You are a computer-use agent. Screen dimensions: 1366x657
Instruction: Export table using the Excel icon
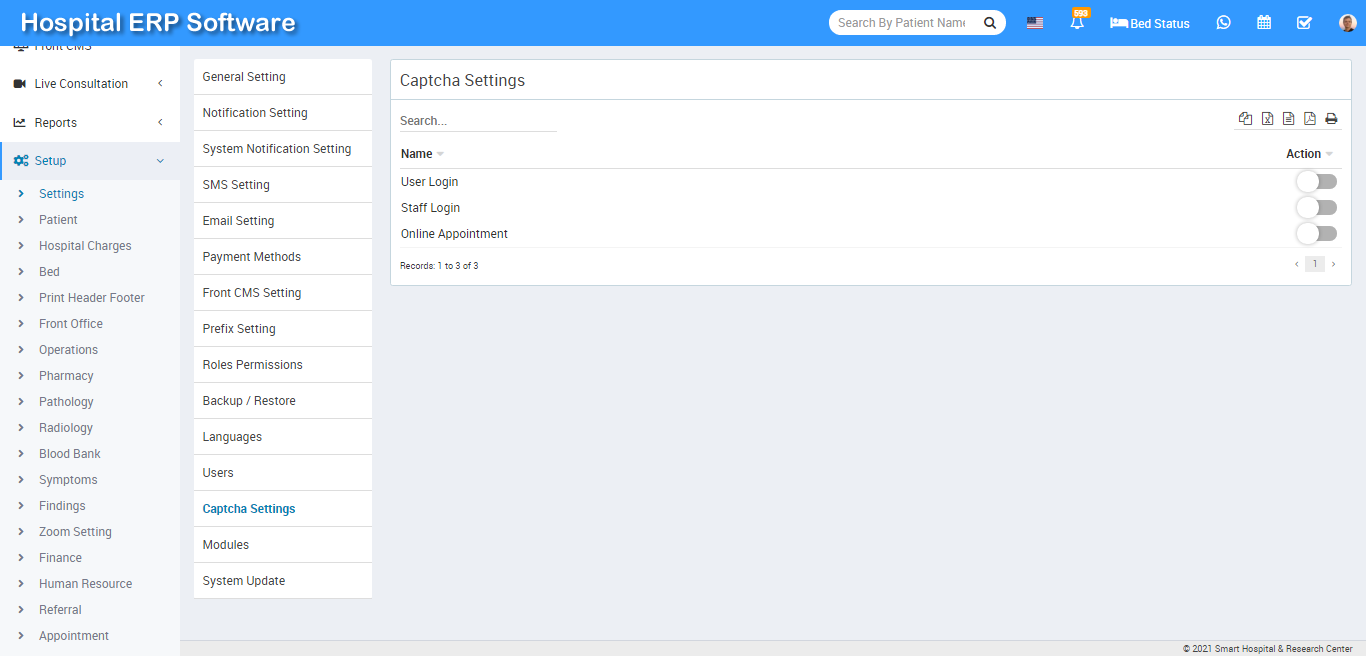tap(1267, 119)
